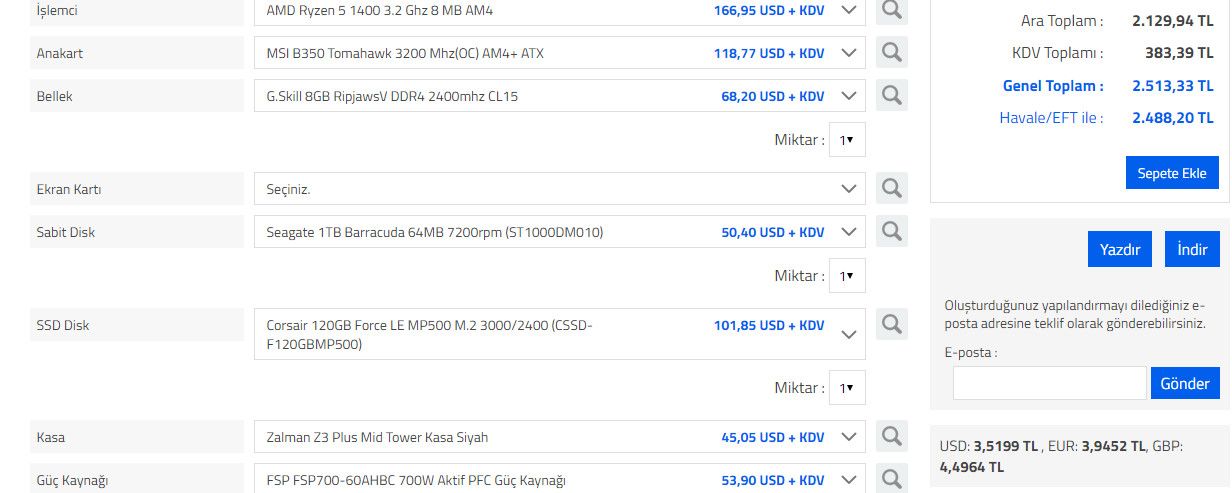1232x493 pixels.
Task: Click the Yazdır print button
Action: click(1120, 249)
